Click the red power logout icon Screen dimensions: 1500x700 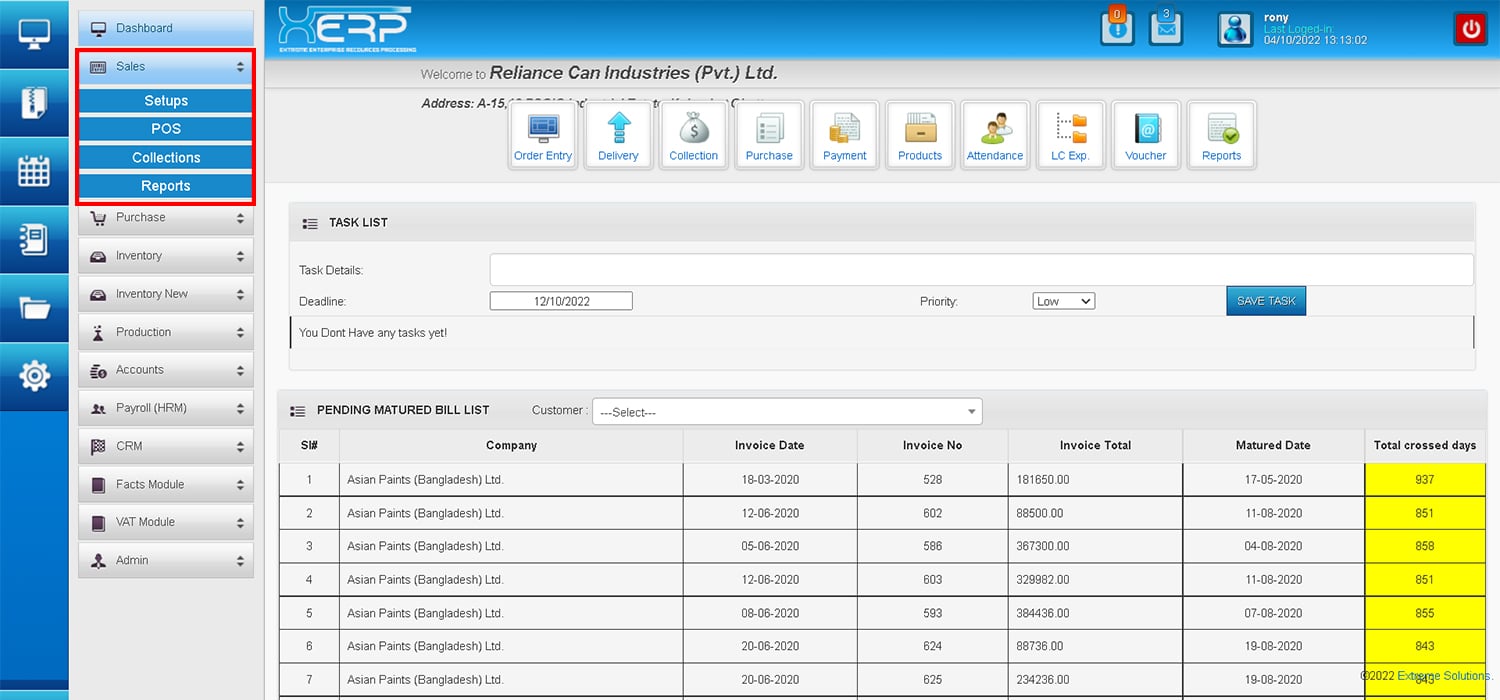[1470, 29]
